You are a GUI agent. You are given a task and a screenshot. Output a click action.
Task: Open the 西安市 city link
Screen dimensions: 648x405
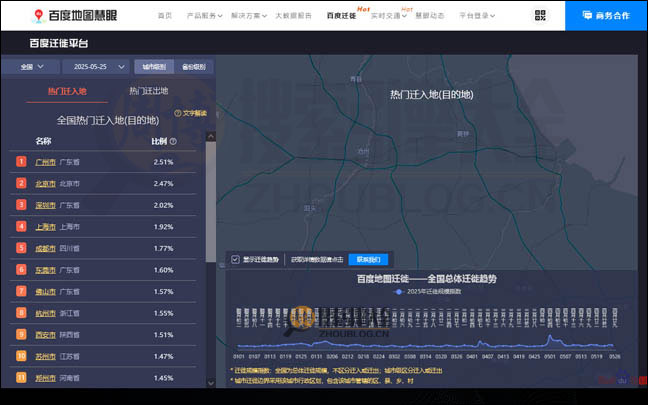45,335
